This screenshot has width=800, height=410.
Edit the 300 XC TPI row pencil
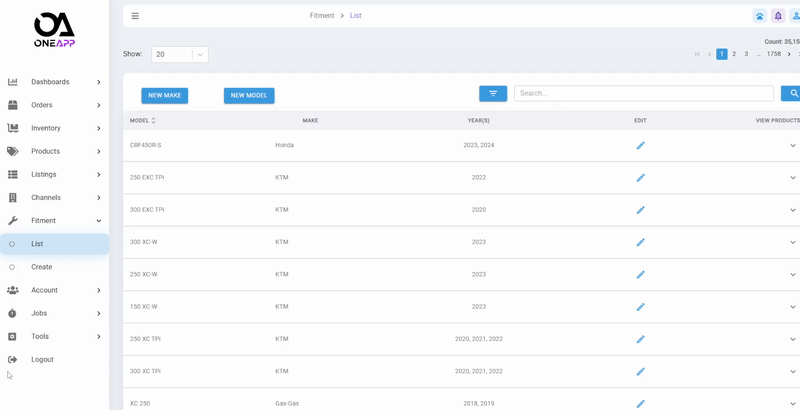point(640,371)
